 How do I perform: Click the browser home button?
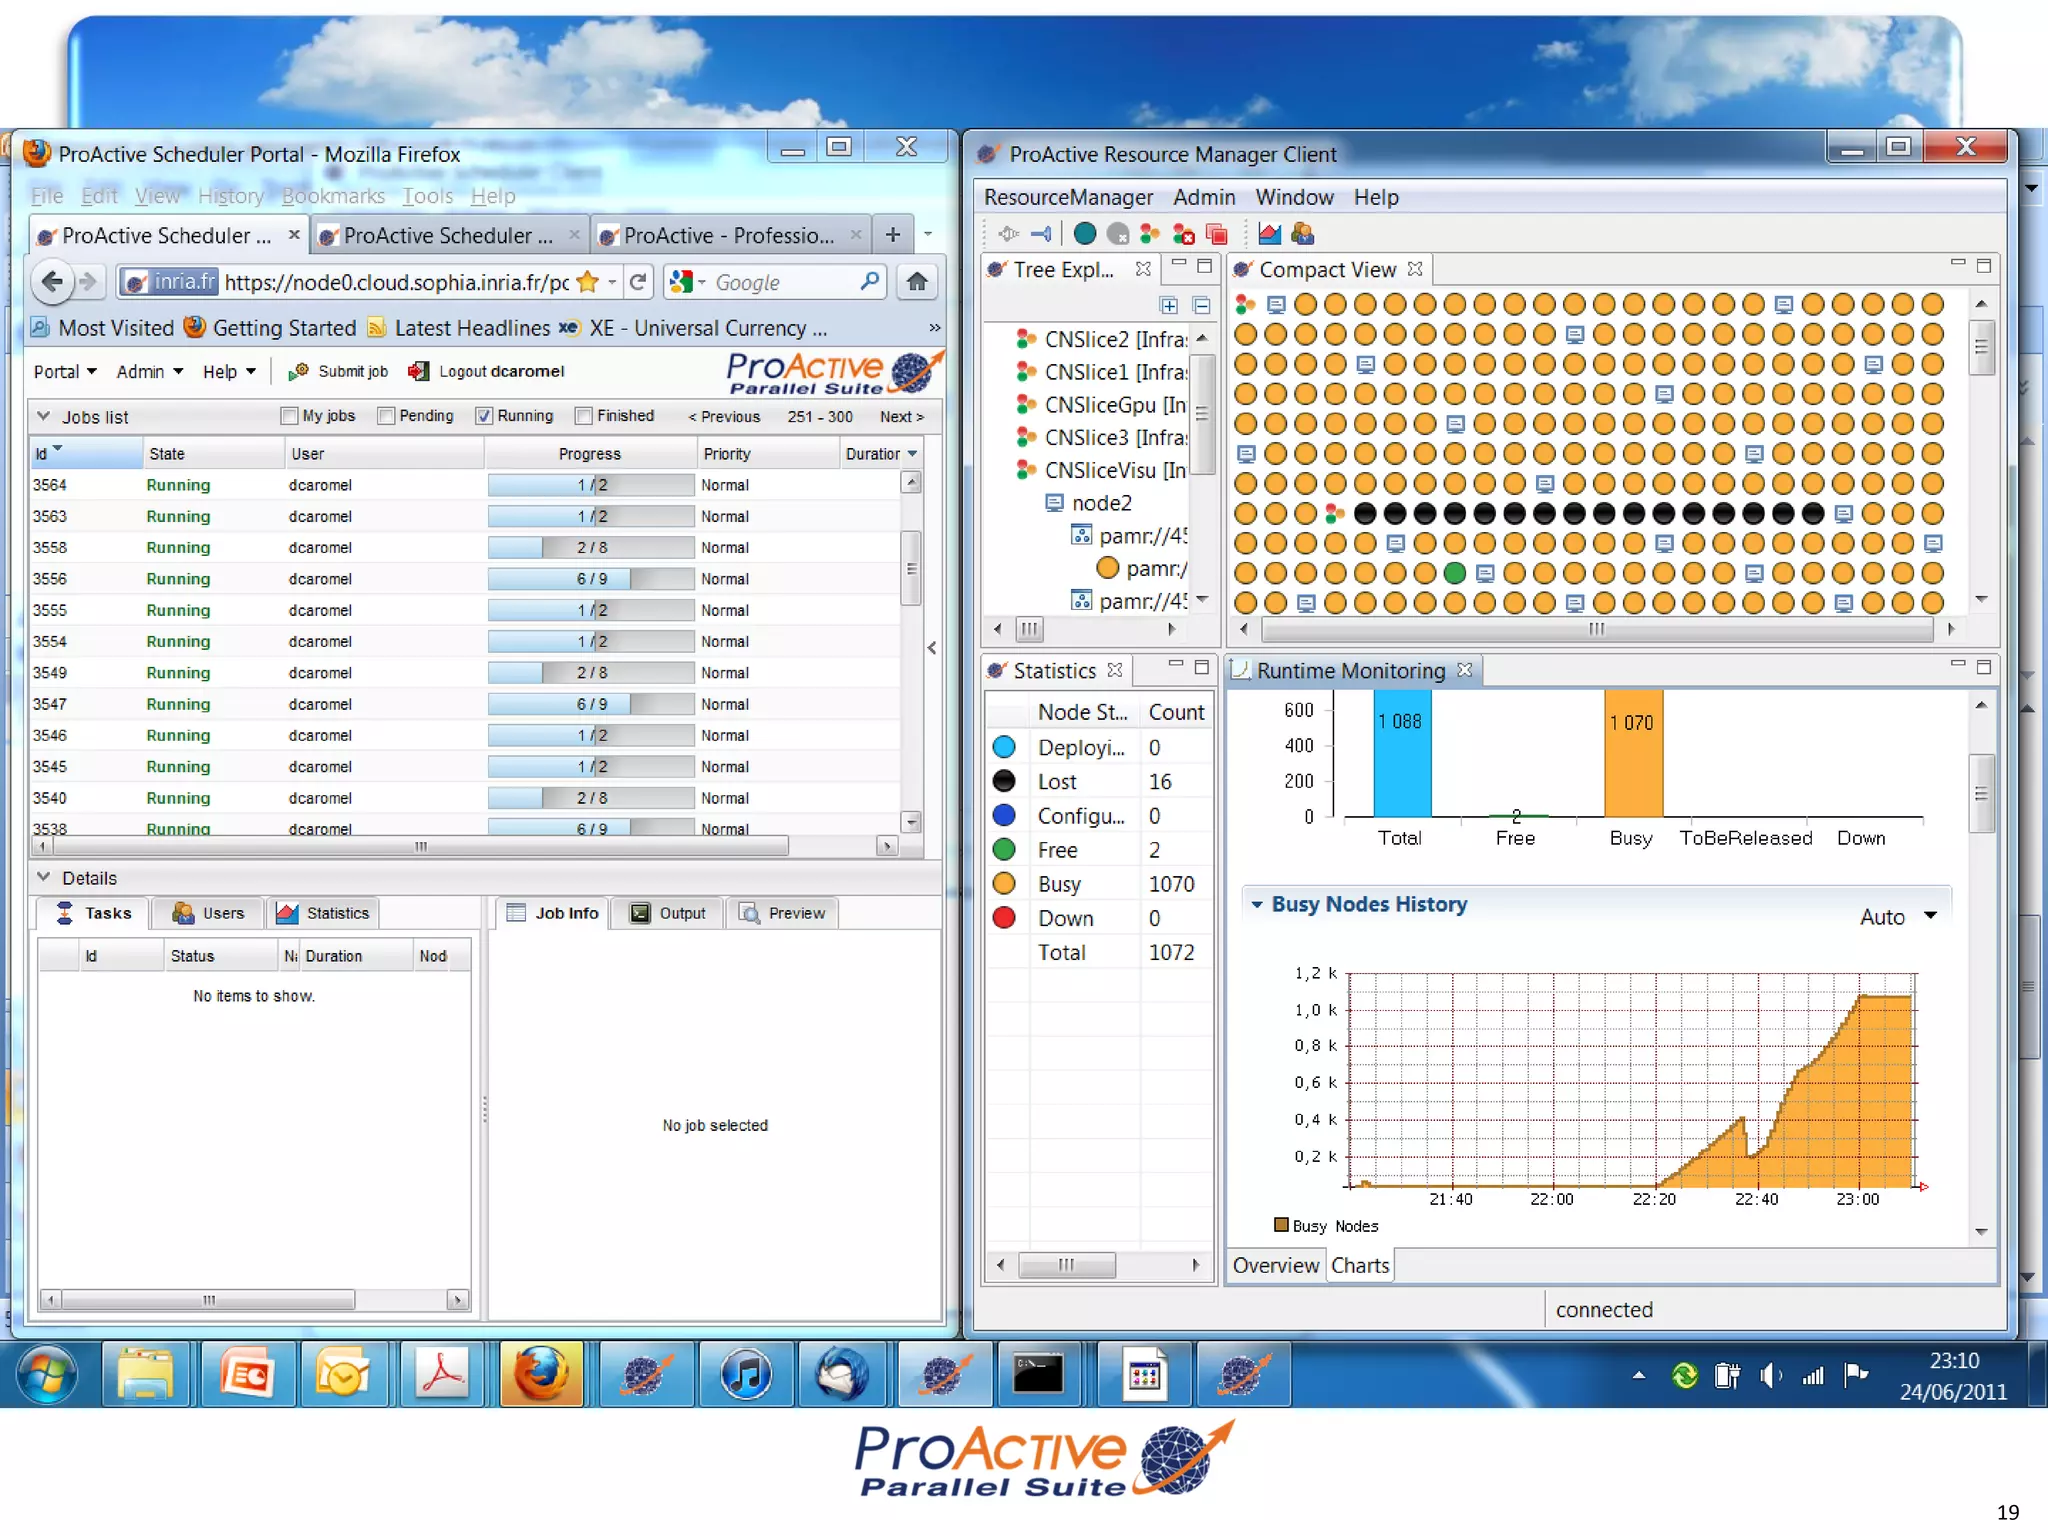916,282
